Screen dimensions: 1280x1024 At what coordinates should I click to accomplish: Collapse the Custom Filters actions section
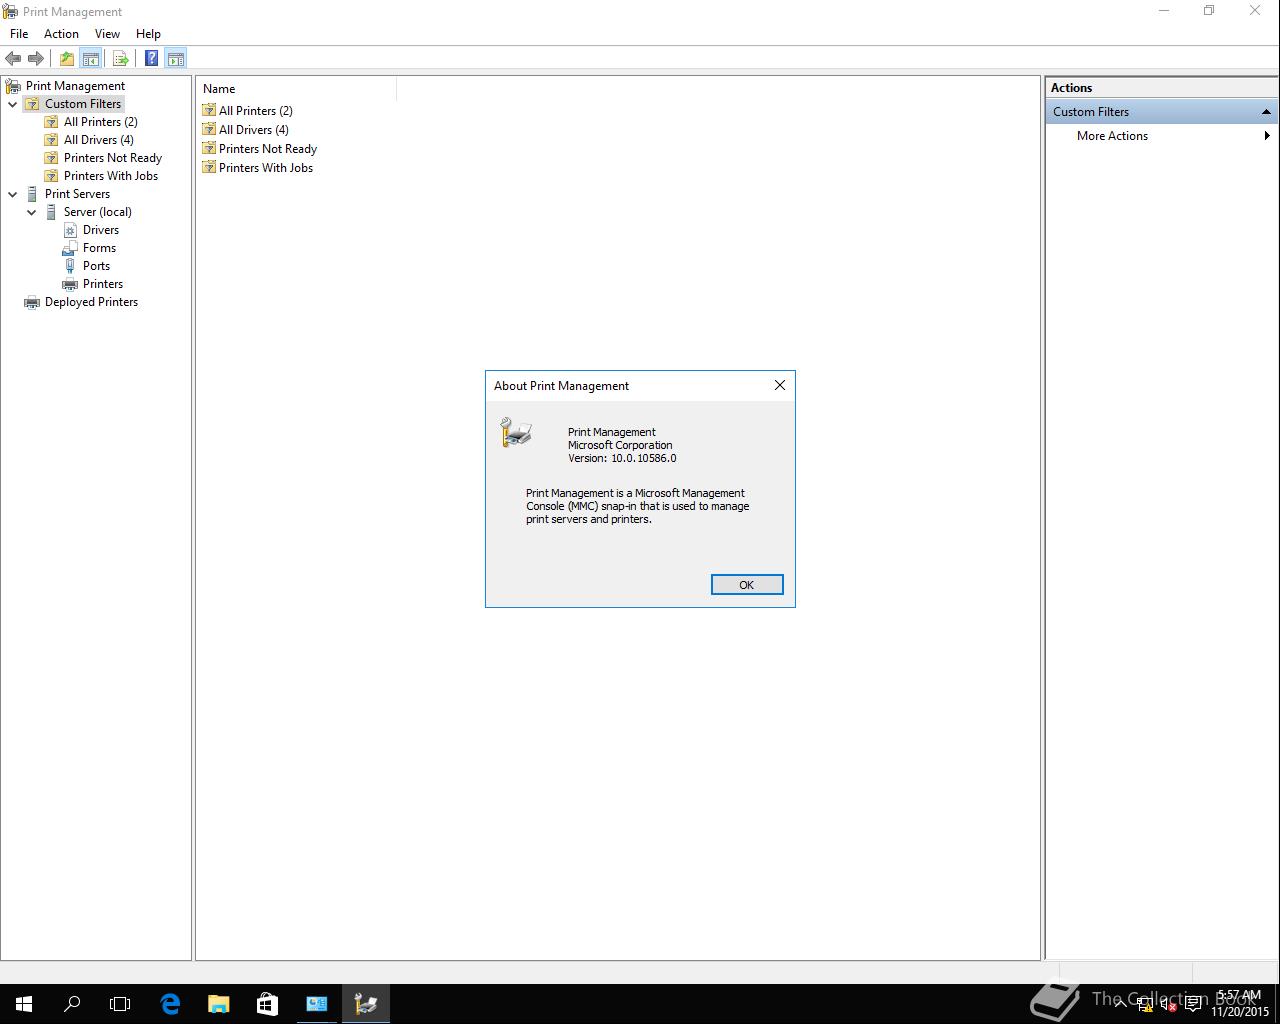tap(1268, 111)
